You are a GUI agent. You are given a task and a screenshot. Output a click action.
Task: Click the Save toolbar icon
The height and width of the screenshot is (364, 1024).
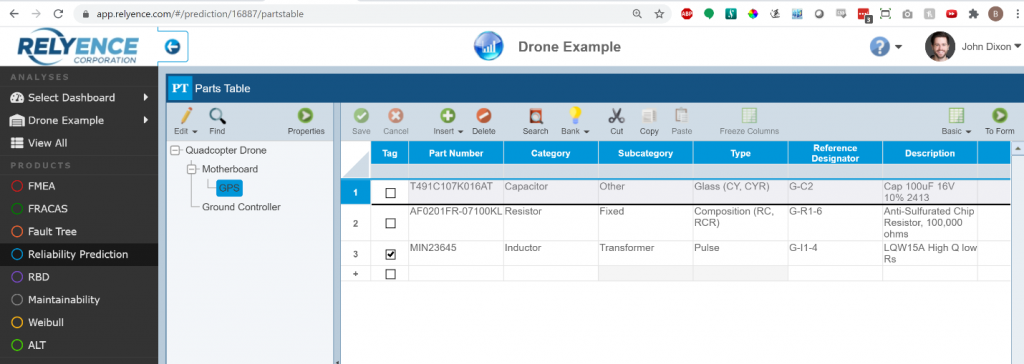pos(361,116)
